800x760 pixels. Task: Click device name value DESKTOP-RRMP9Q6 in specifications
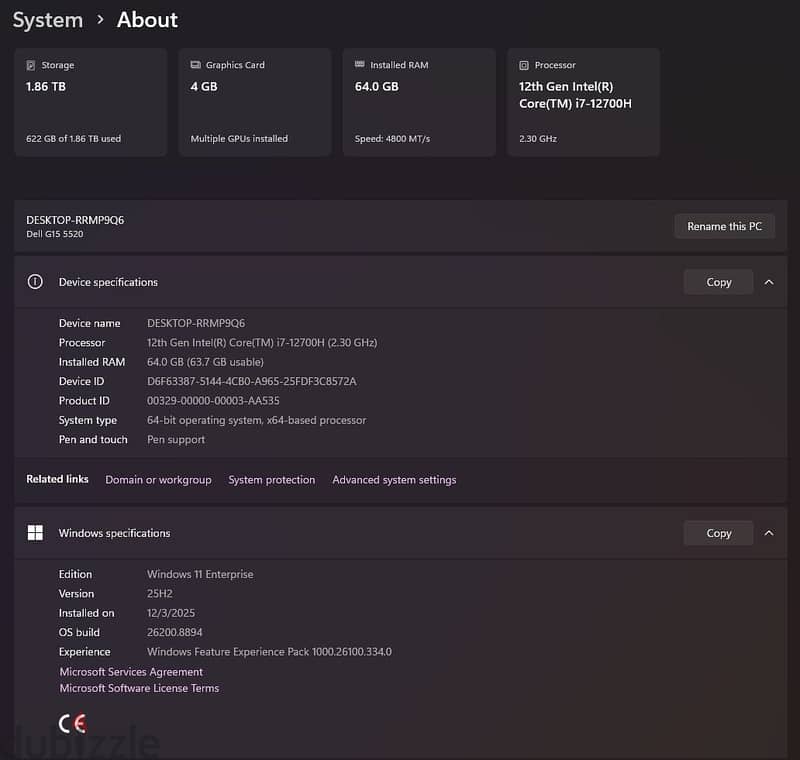[x=196, y=323]
